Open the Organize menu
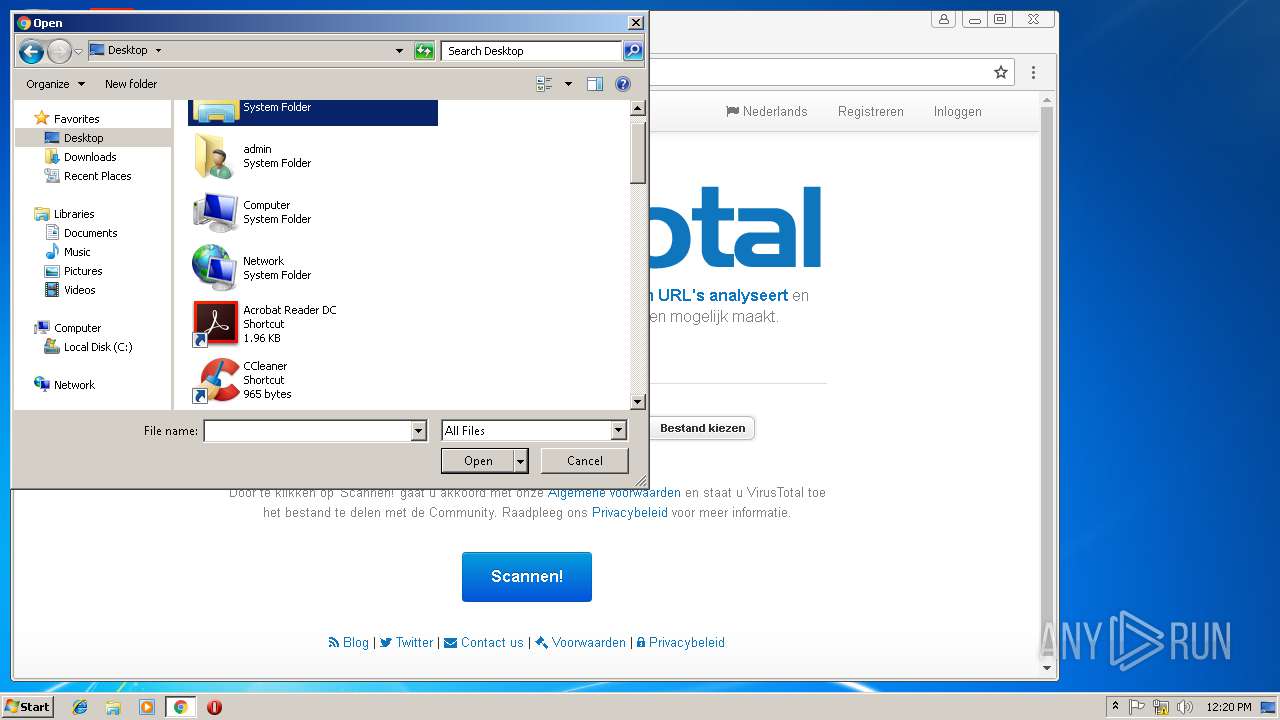The image size is (1280, 720). [x=56, y=84]
